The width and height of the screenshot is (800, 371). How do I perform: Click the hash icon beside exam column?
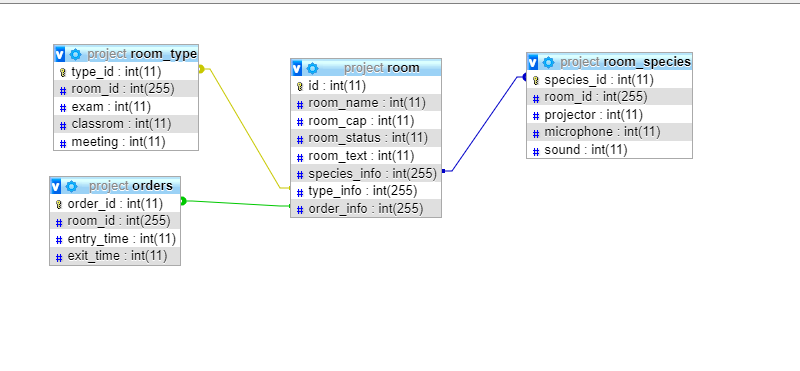tap(63, 108)
